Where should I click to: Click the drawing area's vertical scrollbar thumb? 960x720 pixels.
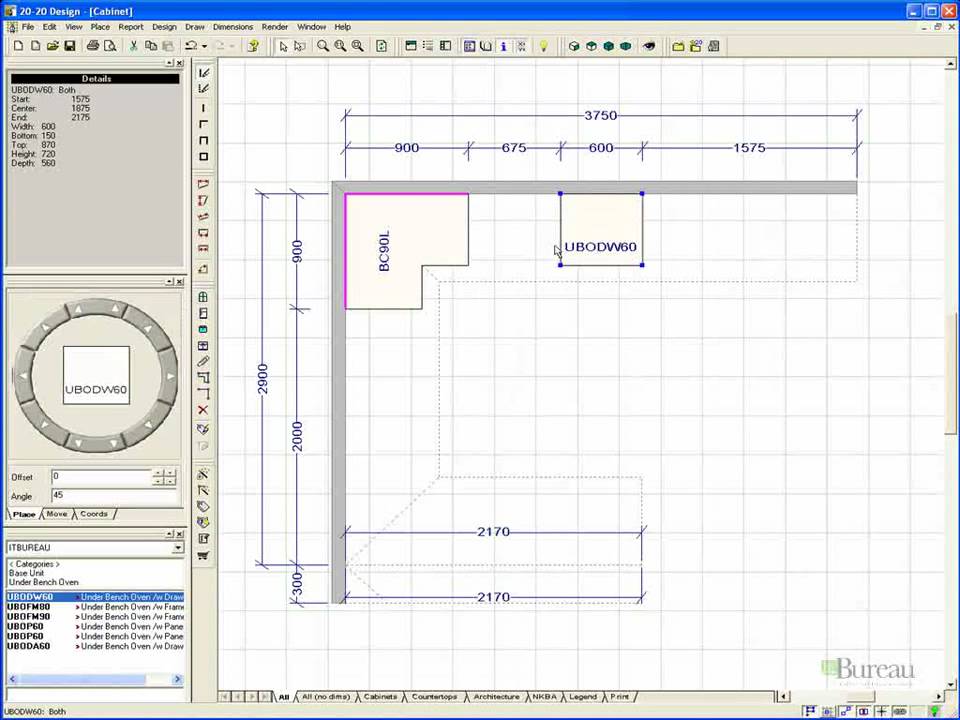click(x=951, y=373)
